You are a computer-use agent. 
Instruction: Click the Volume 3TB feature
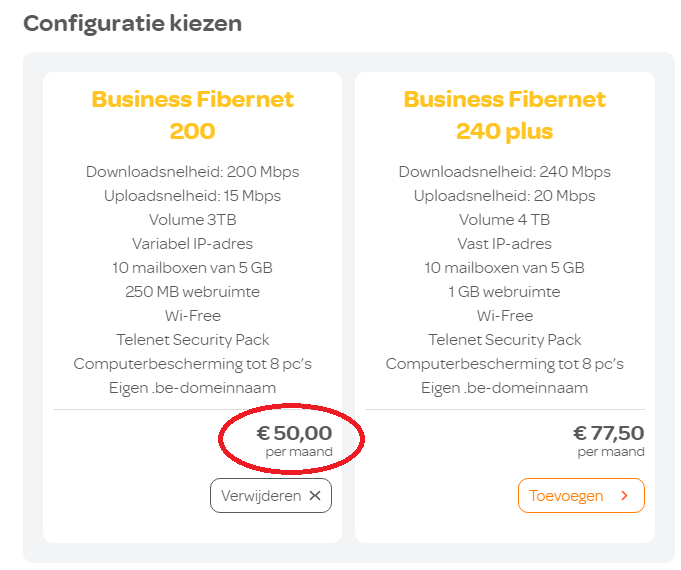pos(193,220)
